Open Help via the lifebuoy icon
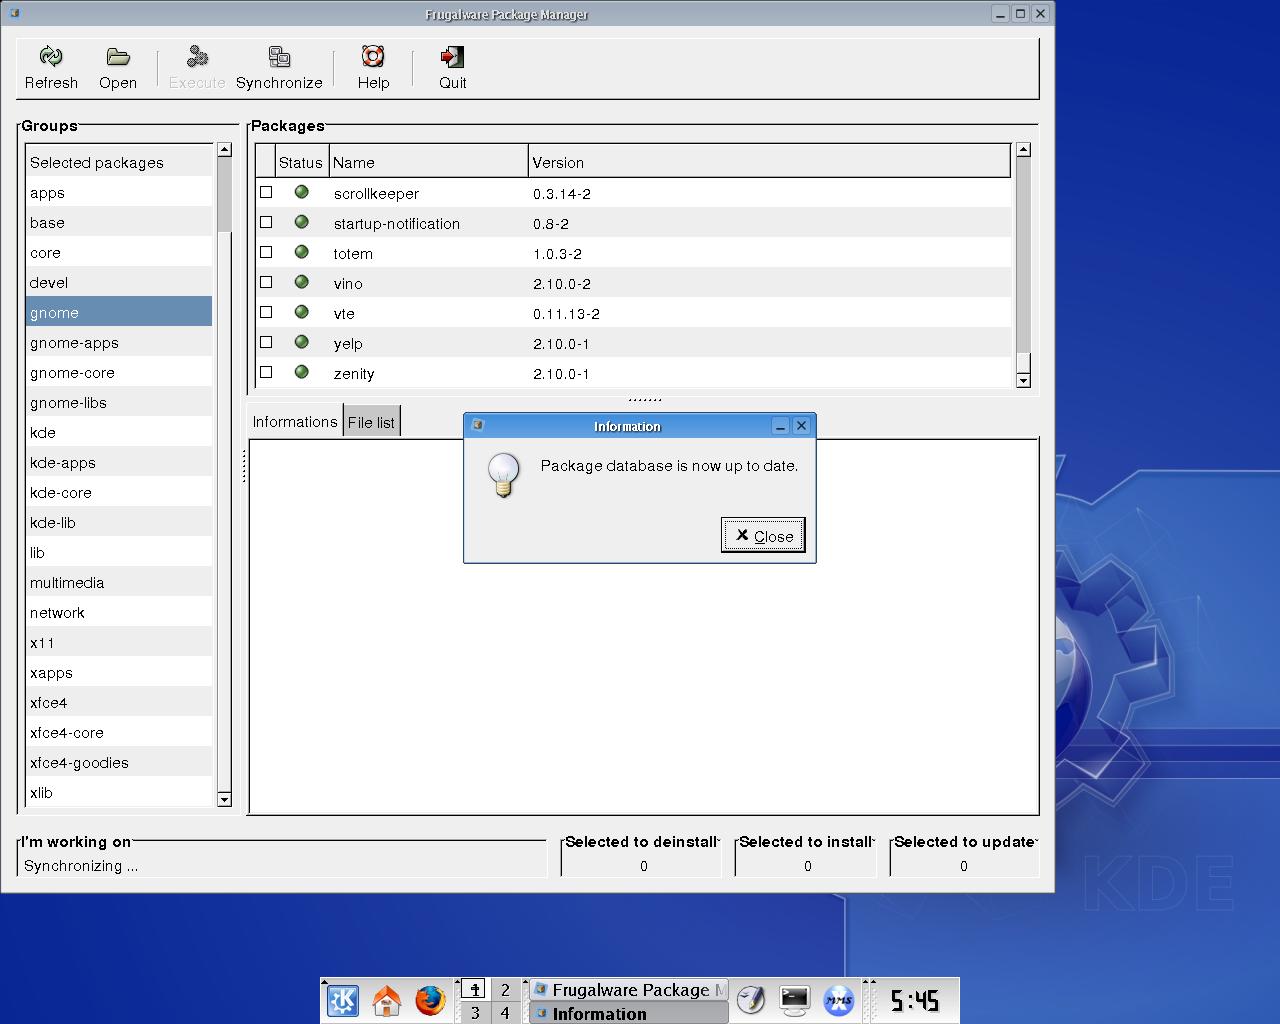The image size is (1280, 1024). click(373, 57)
